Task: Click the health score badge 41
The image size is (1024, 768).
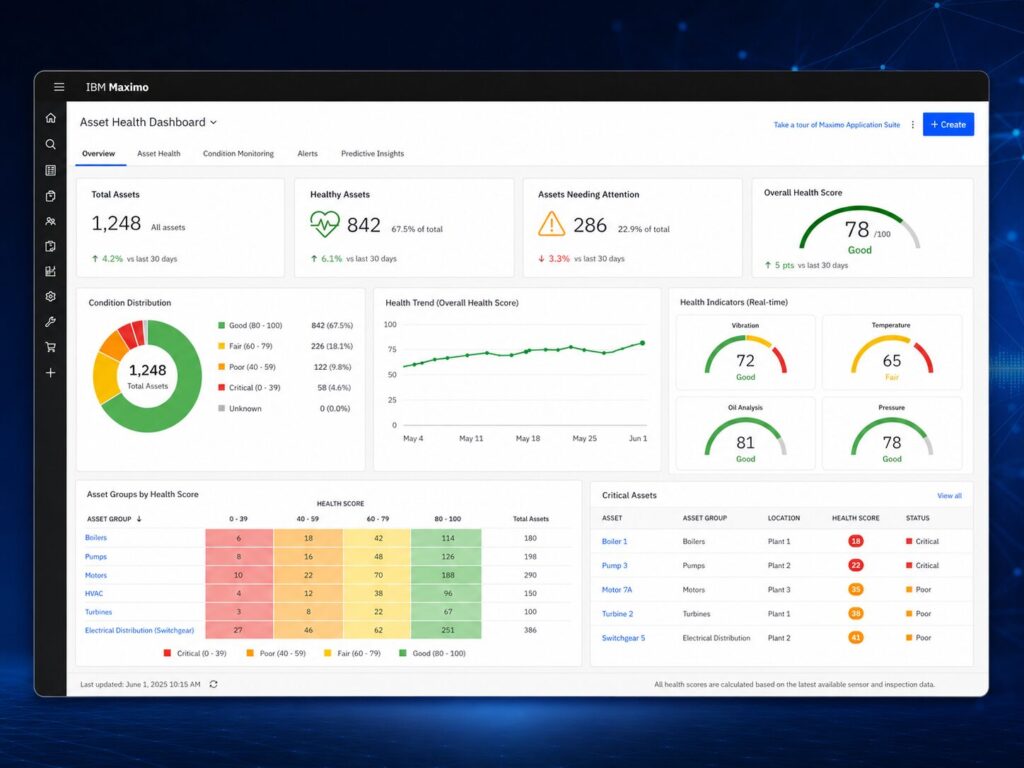Action: [x=856, y=638]
